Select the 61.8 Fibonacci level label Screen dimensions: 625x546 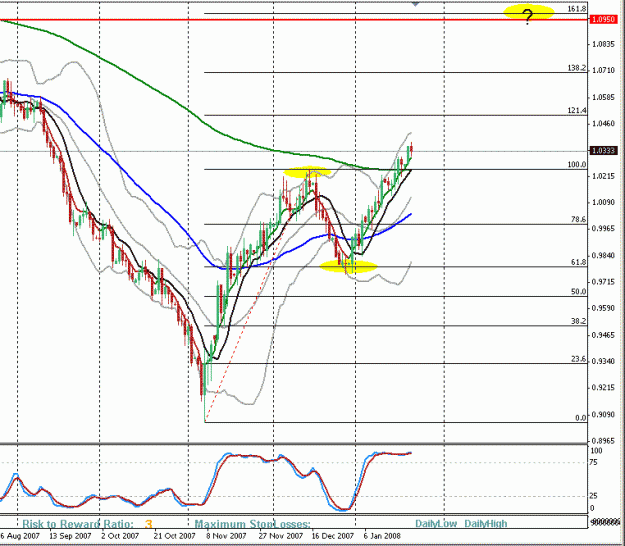(x=578, y=262)
